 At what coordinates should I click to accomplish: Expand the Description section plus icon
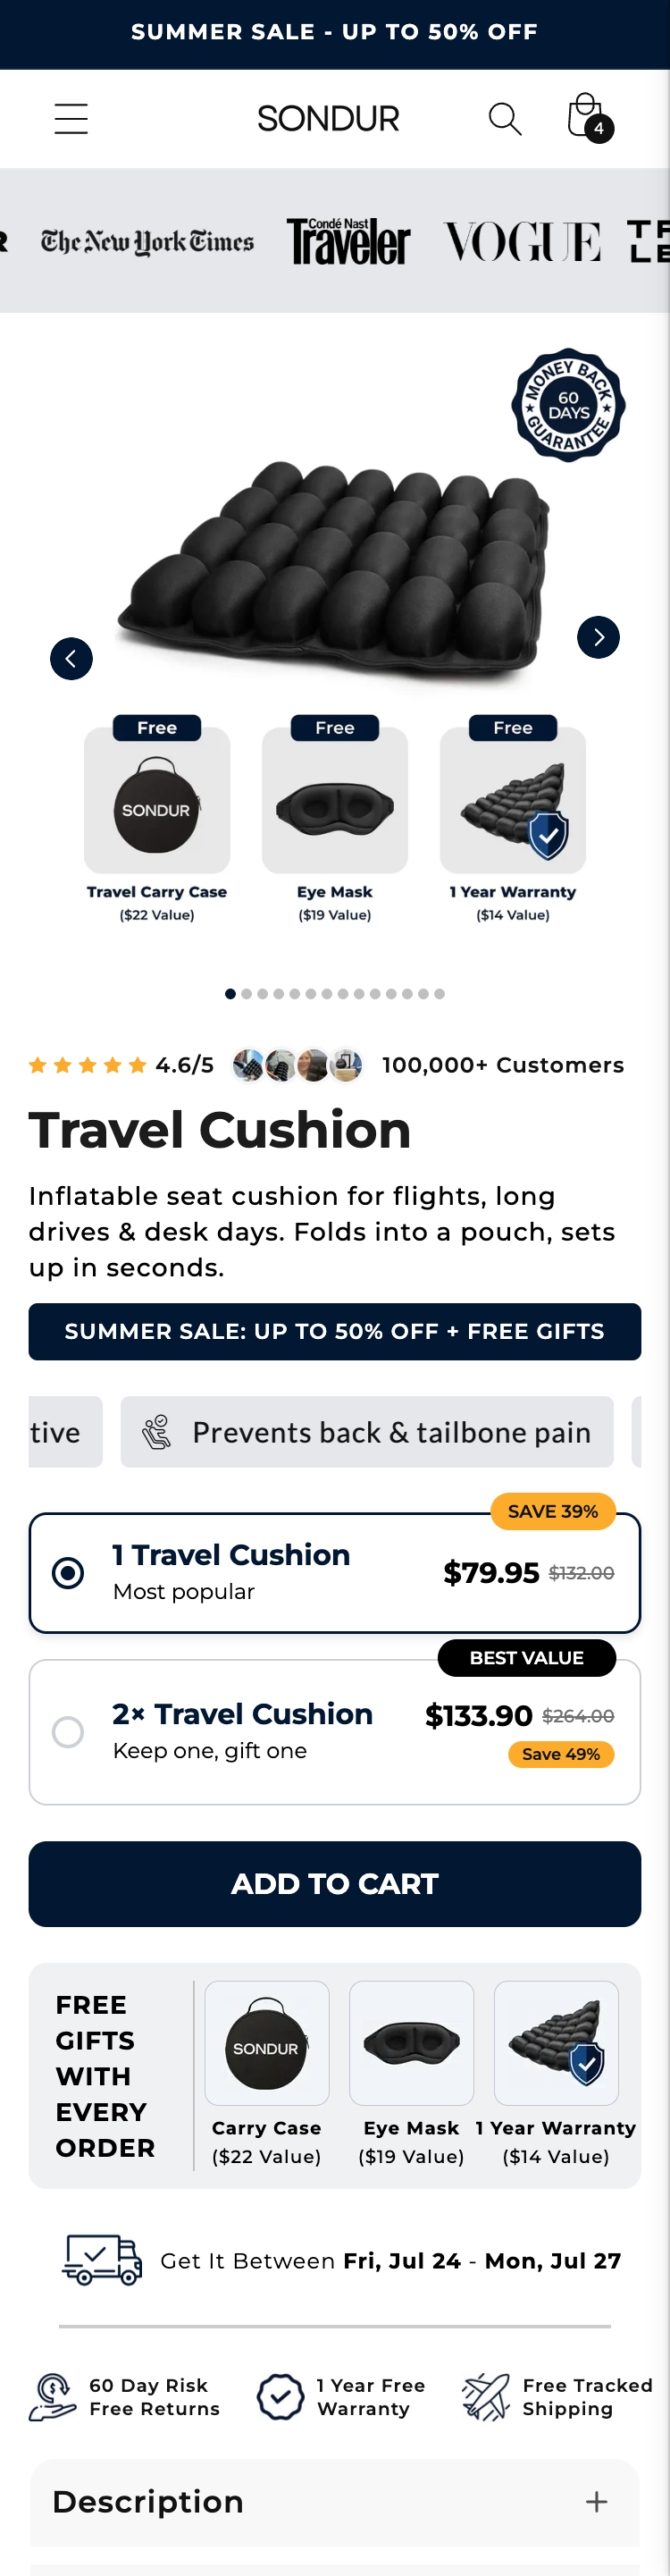point(597,2502)
